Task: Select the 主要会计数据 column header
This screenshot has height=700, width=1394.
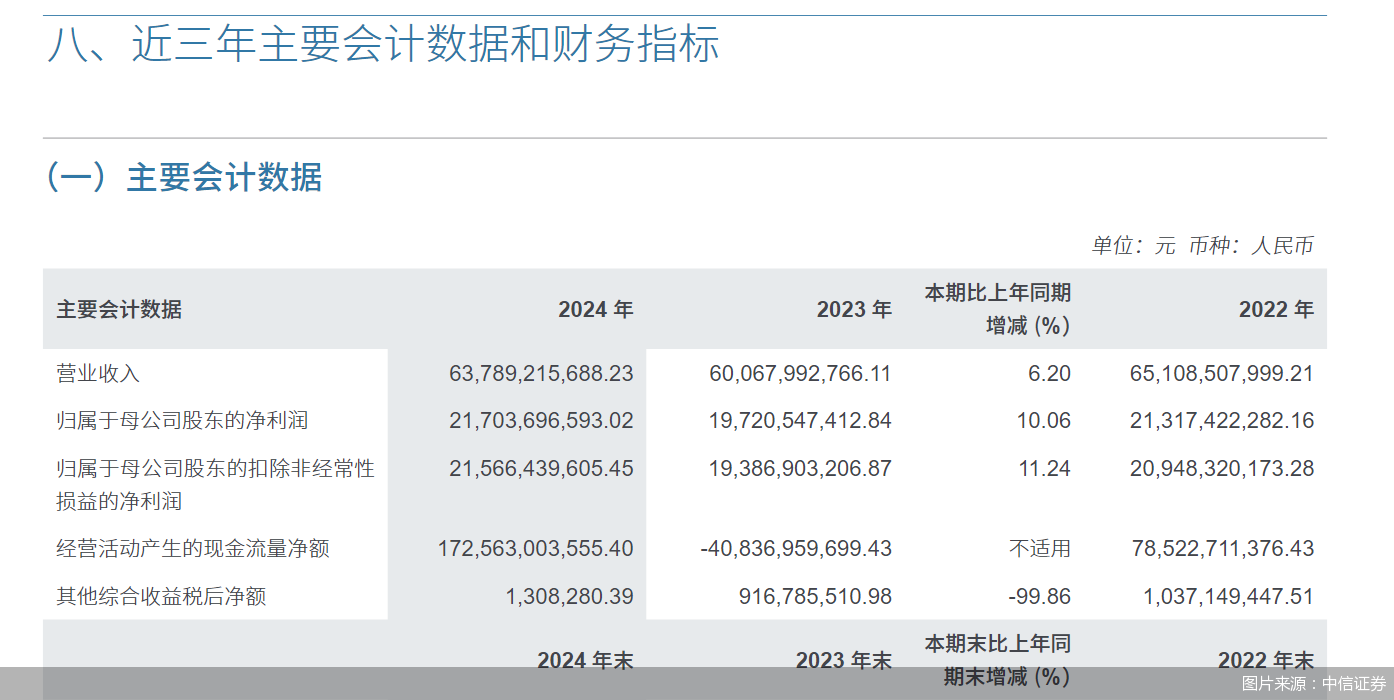Action: pyautogui.click(x=119, y=309)
